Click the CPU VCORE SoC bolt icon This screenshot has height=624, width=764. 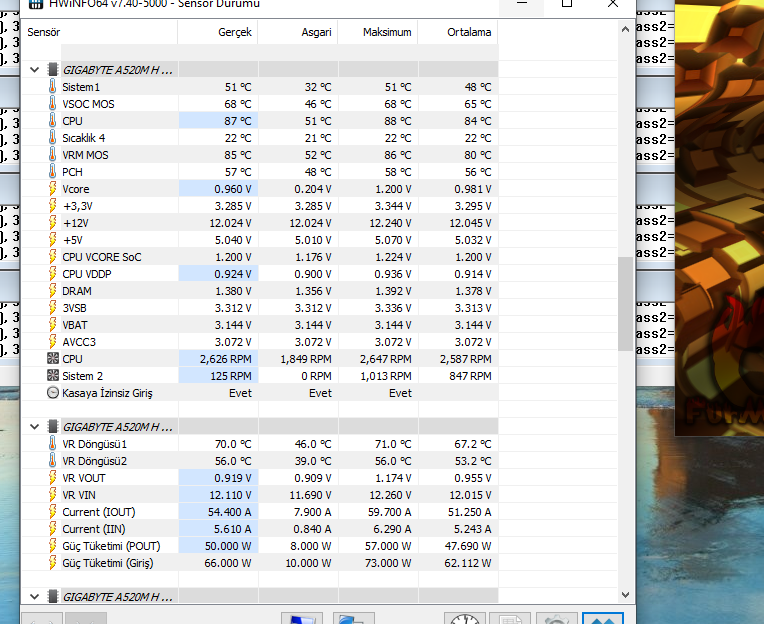point(53,257)
